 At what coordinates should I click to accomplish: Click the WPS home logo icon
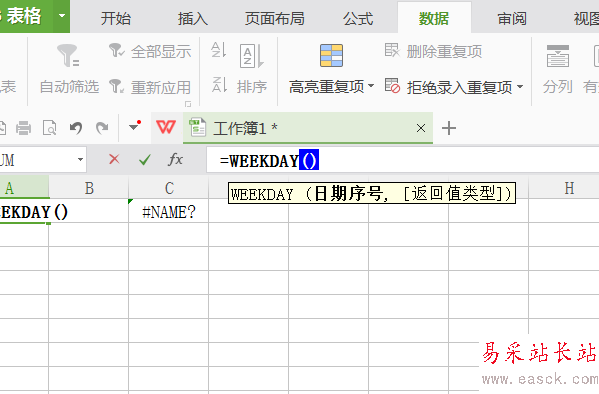(166, 127)
